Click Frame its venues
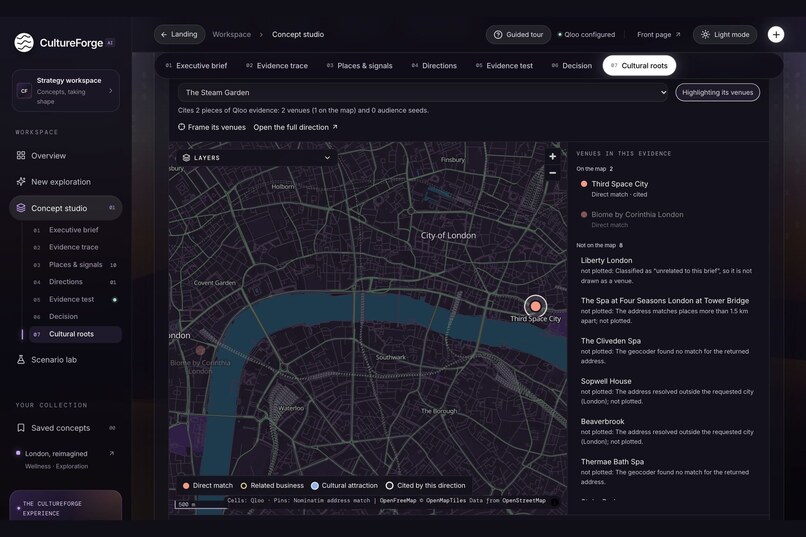The width and height of the screenshot is (806, 537). pyautogui.click(x=212, y=127)
